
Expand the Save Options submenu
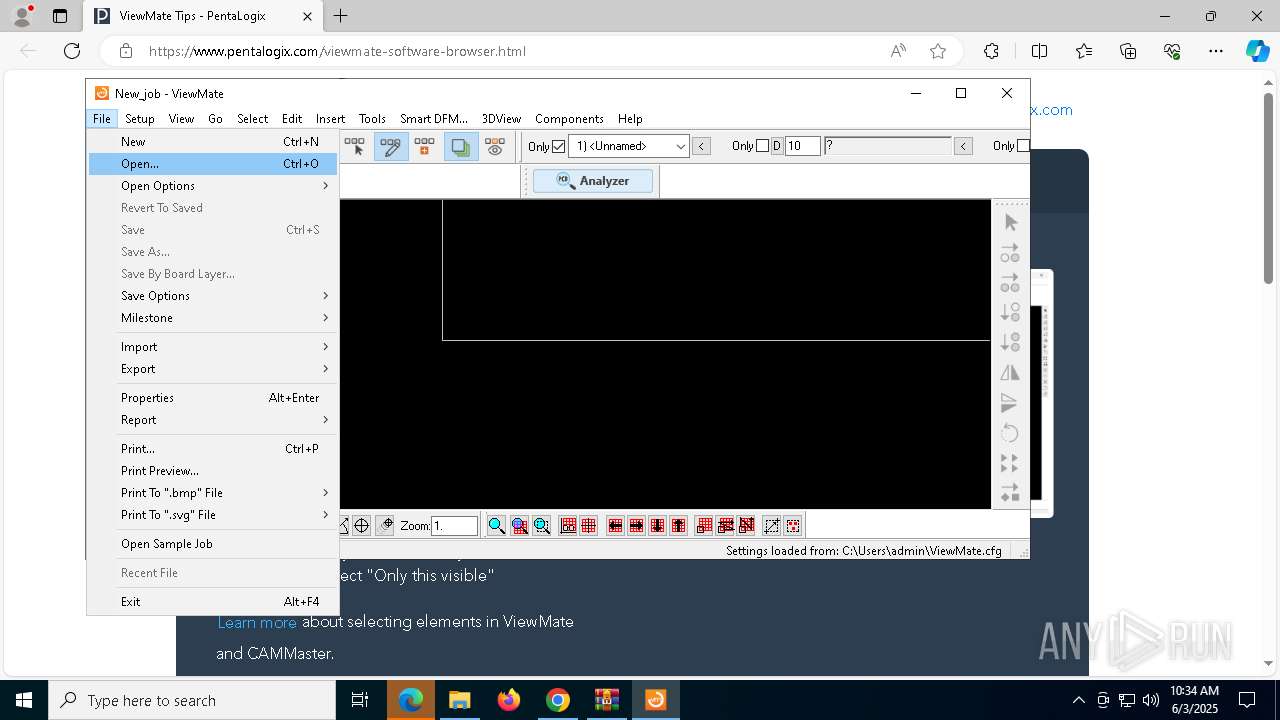[213, 296]
